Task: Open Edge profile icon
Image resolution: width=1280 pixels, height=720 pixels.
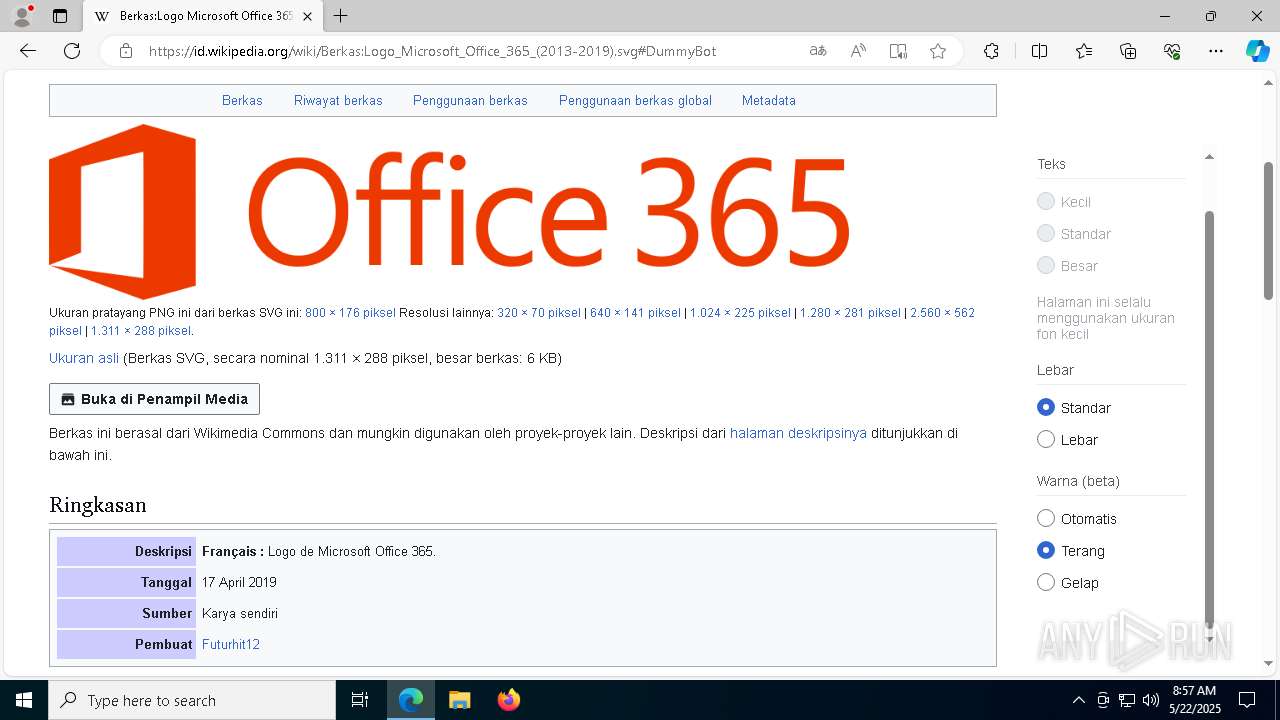Action: tap(22, 16)
